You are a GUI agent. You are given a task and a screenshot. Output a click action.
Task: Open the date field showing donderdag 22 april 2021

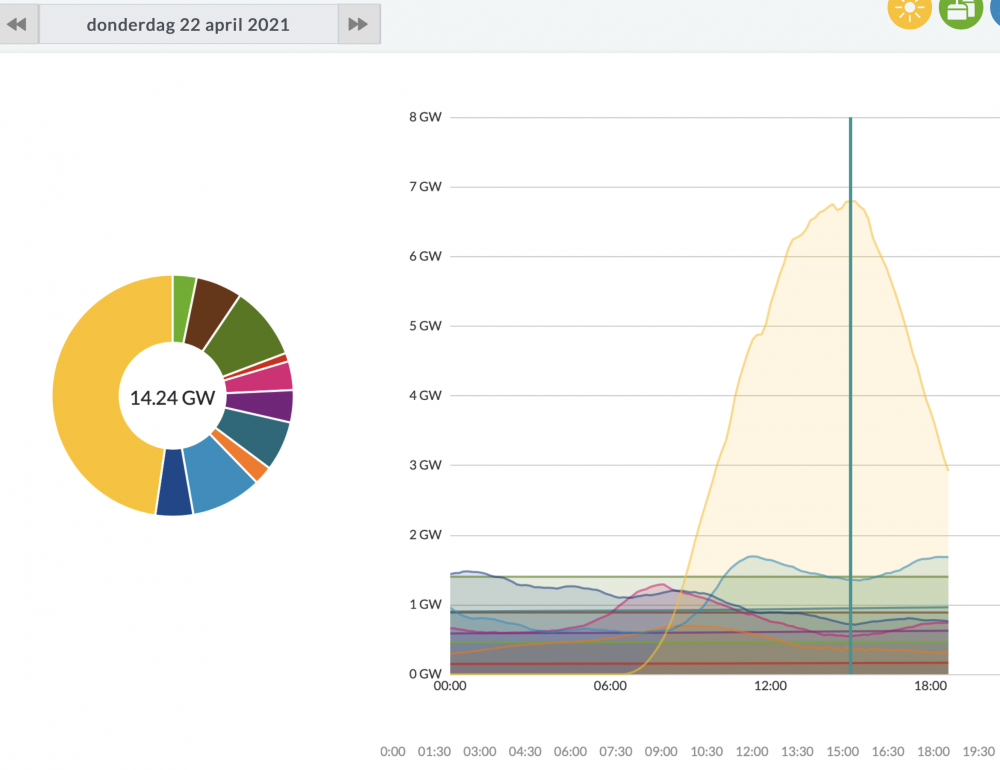189,24
